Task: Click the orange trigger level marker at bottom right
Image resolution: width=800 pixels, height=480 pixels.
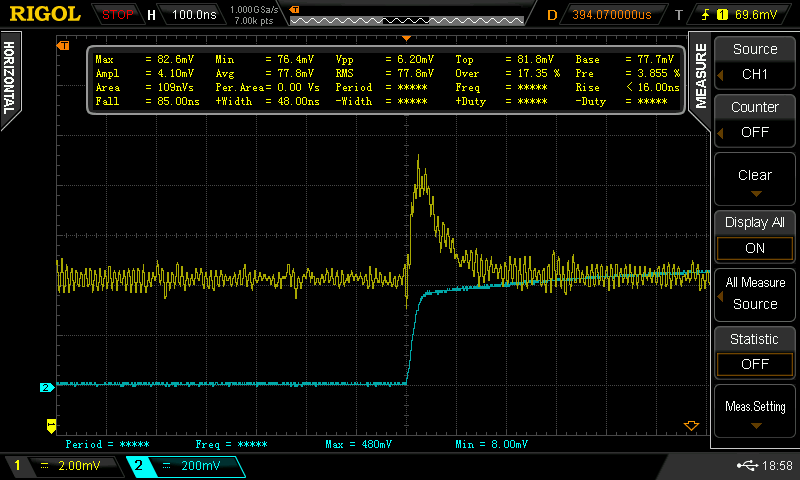Action: point(690,426)
